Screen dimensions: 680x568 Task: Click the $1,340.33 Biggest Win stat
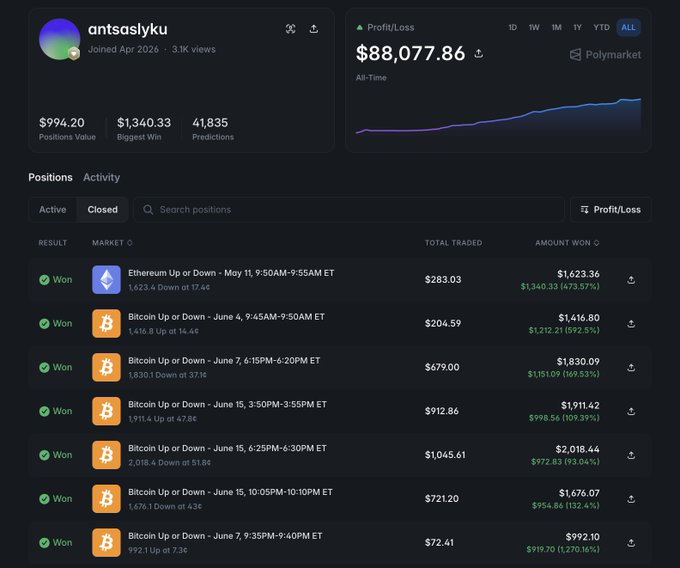point(144,129)
